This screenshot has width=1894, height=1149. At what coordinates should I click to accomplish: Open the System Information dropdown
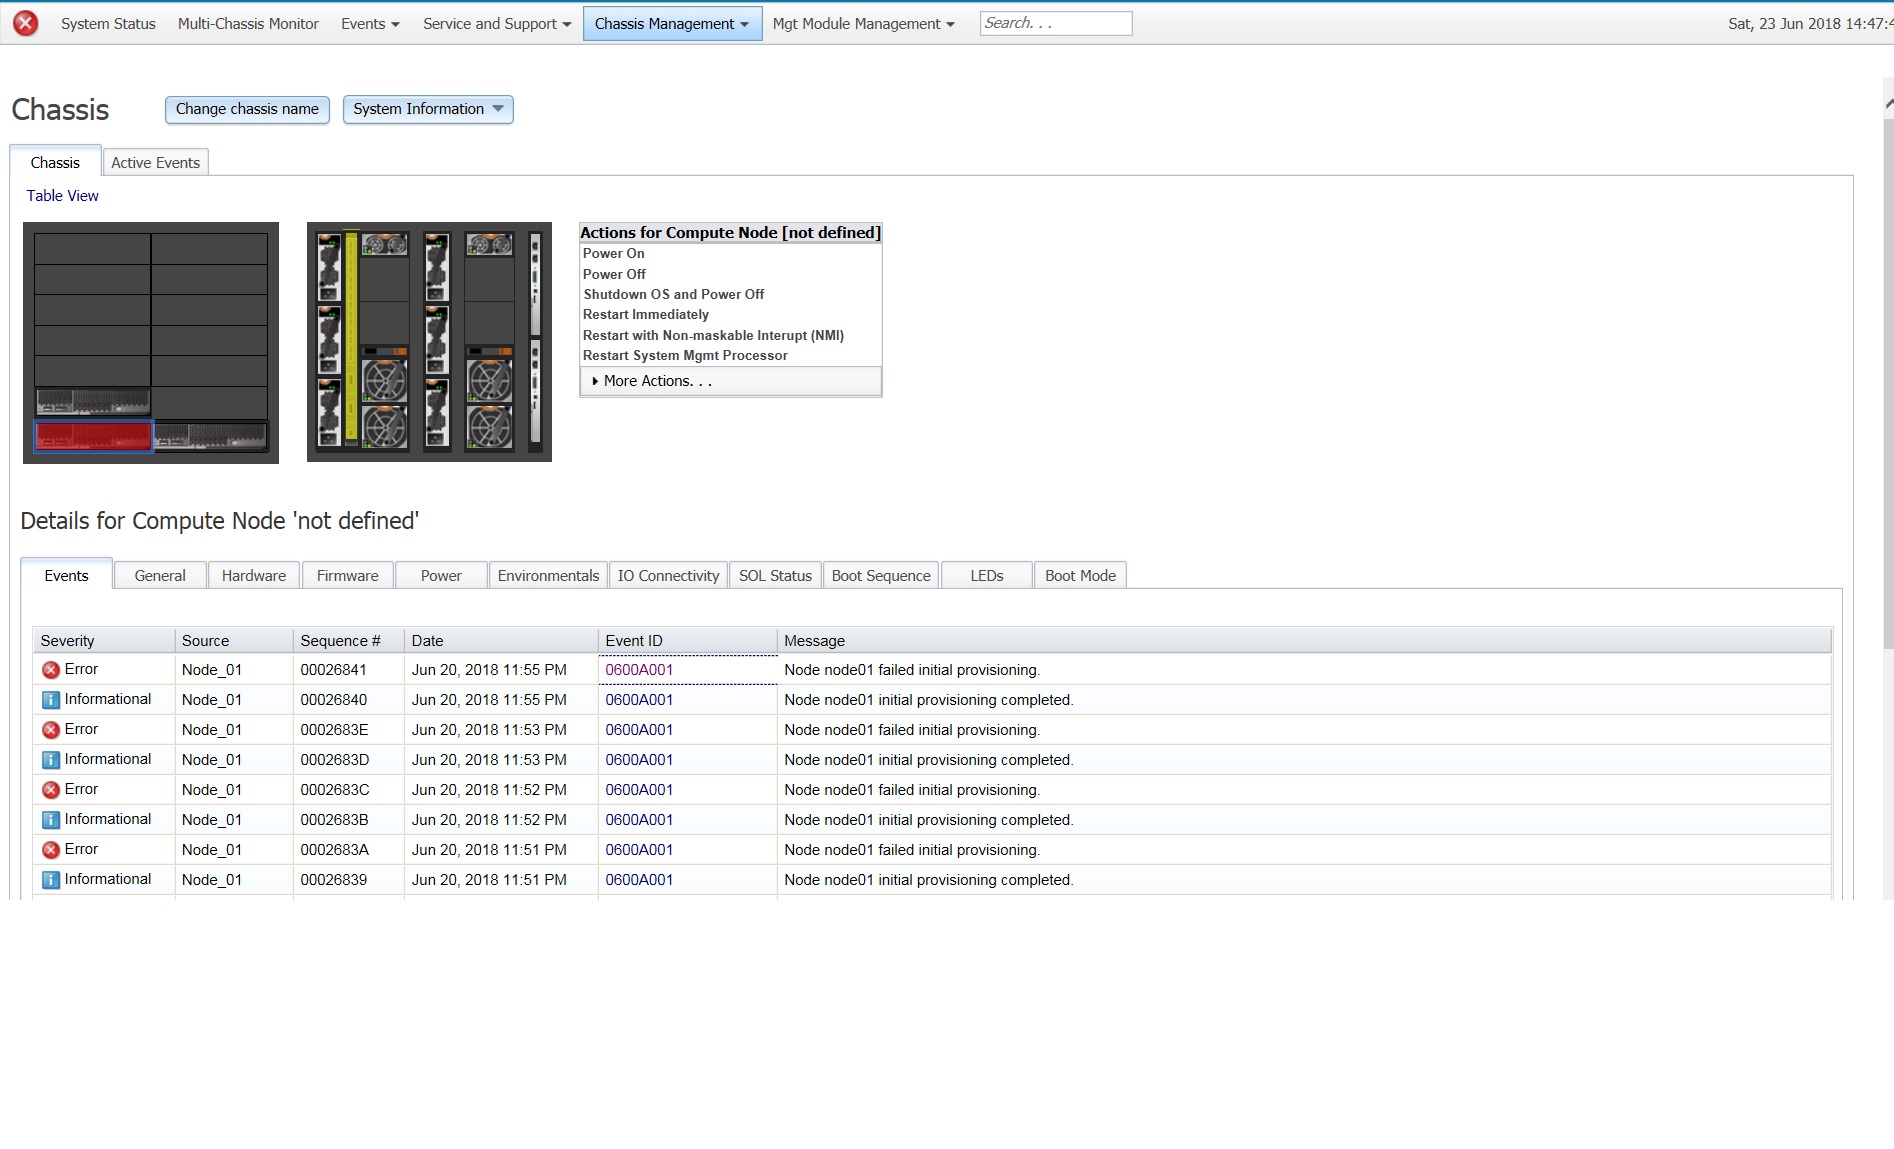[x=428, y=109]
